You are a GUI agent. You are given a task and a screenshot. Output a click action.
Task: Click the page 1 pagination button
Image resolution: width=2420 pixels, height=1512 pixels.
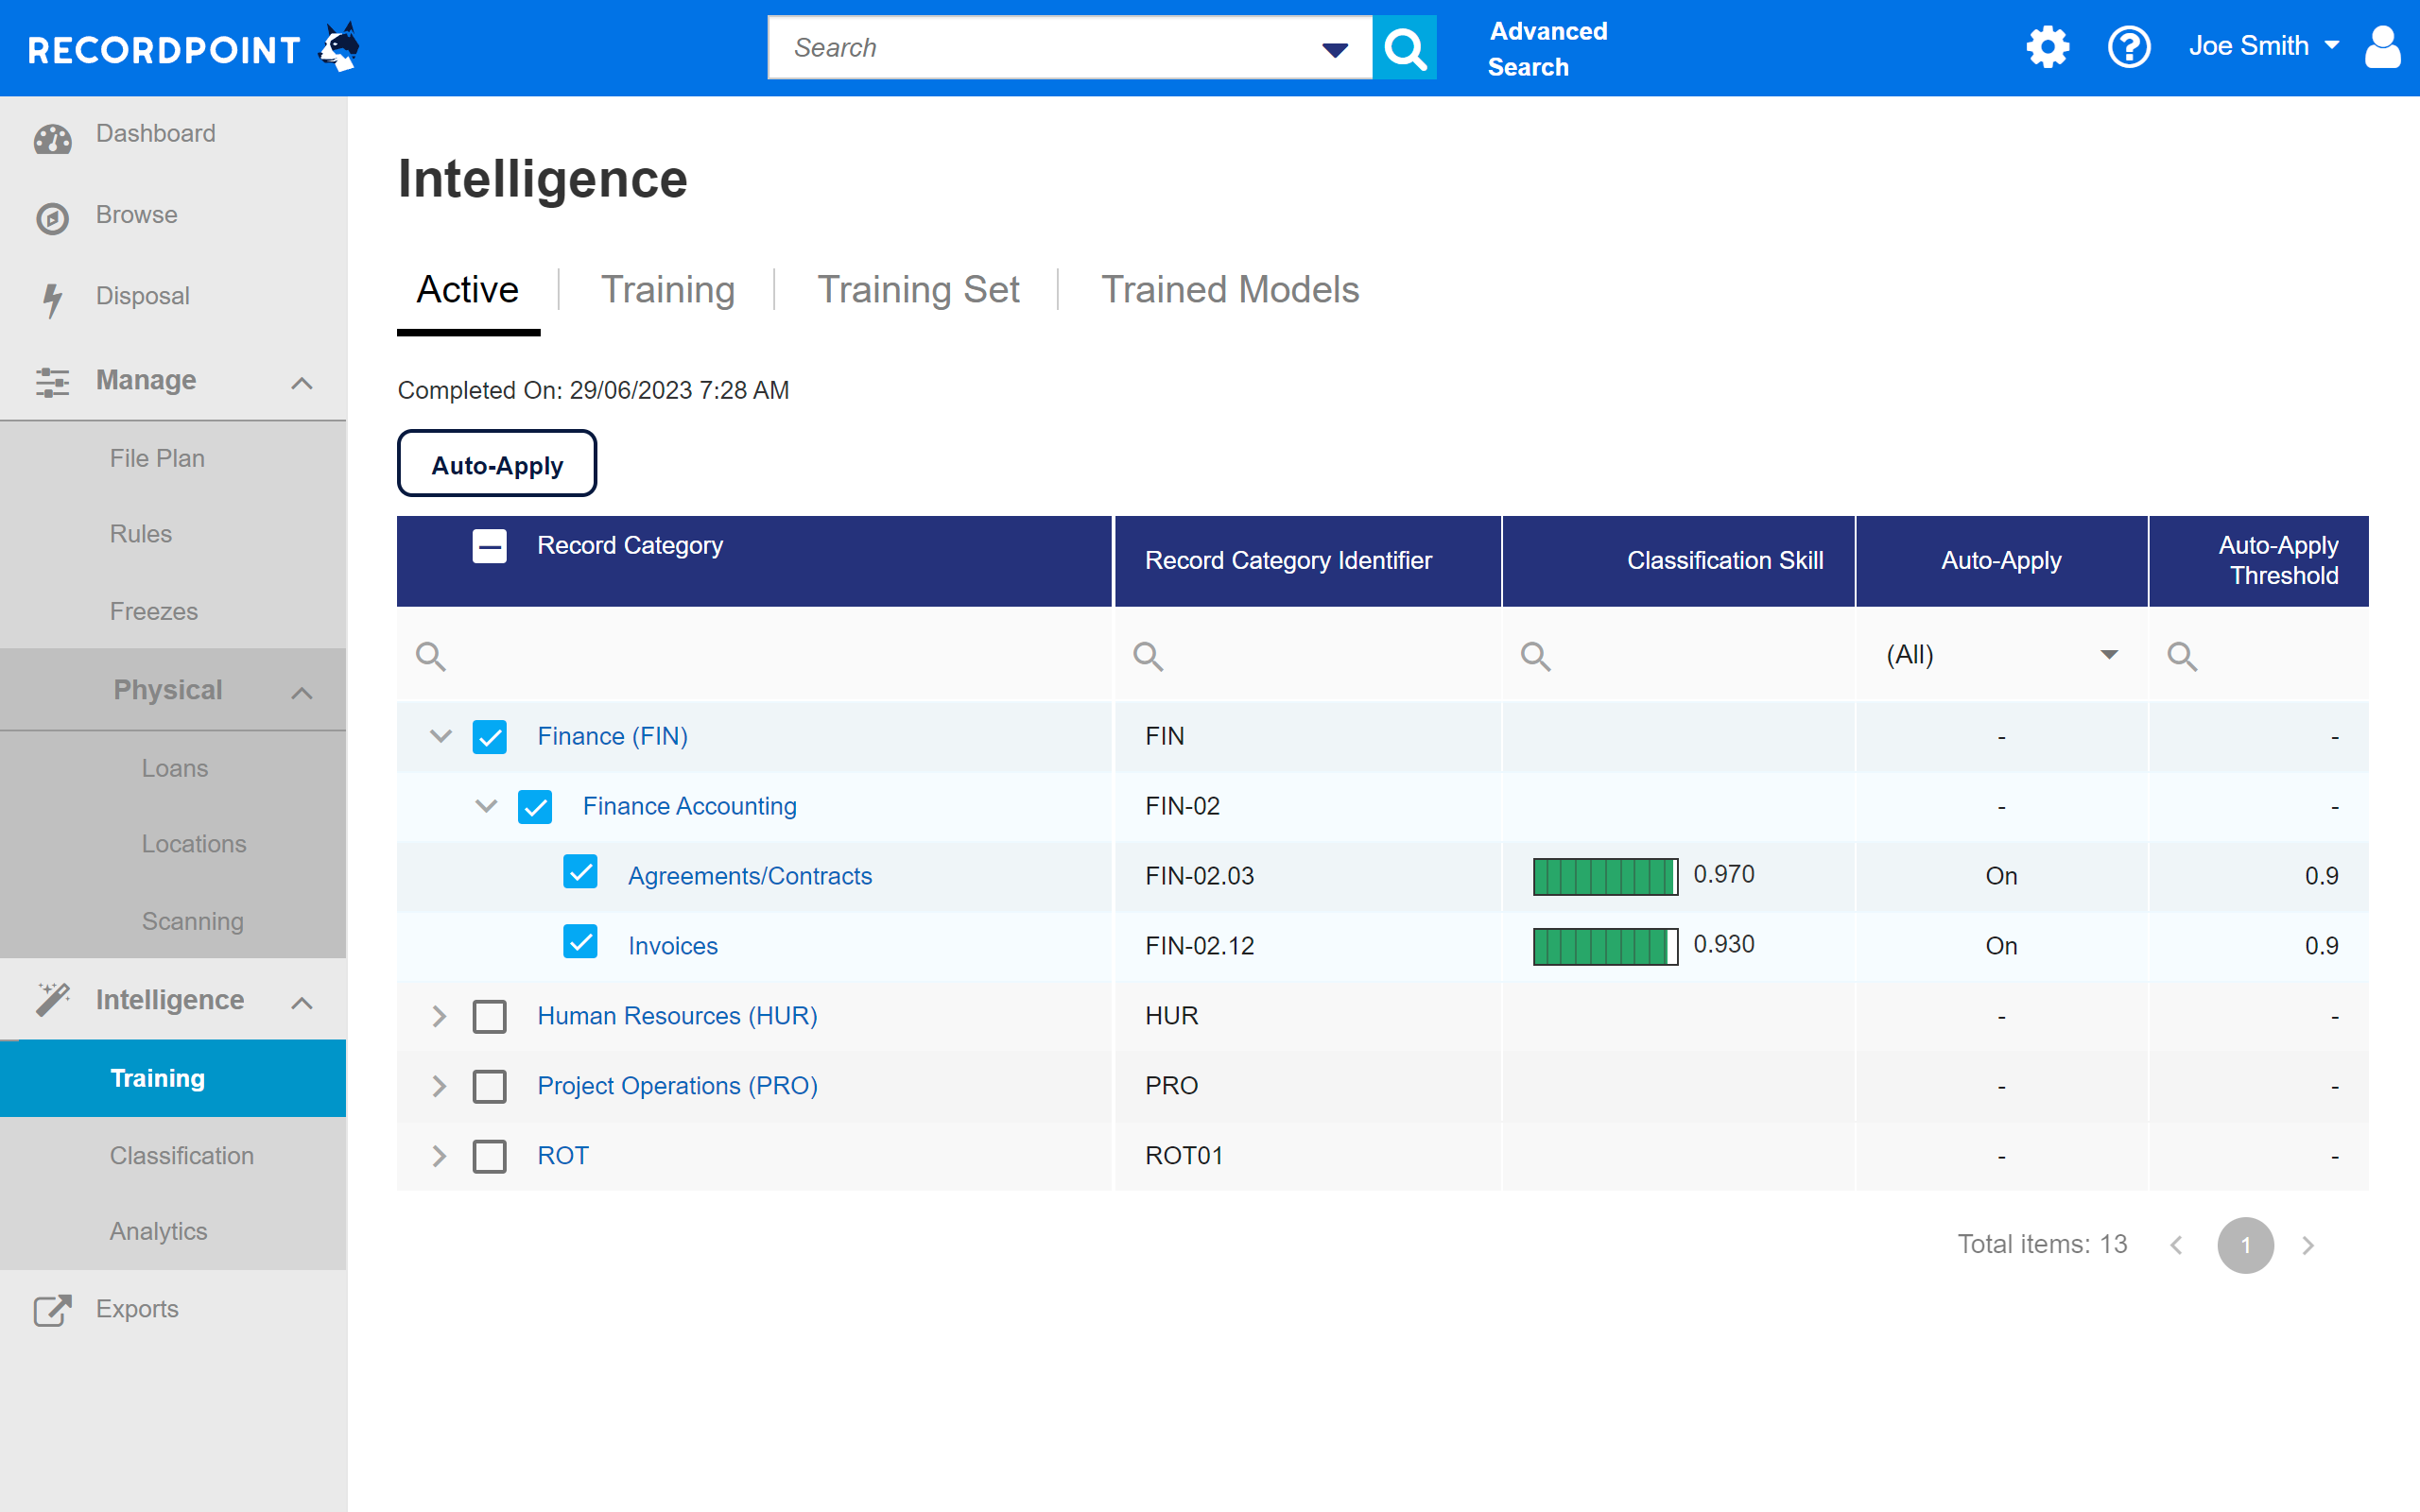pyautogui.click(x=2246, y=1245)
